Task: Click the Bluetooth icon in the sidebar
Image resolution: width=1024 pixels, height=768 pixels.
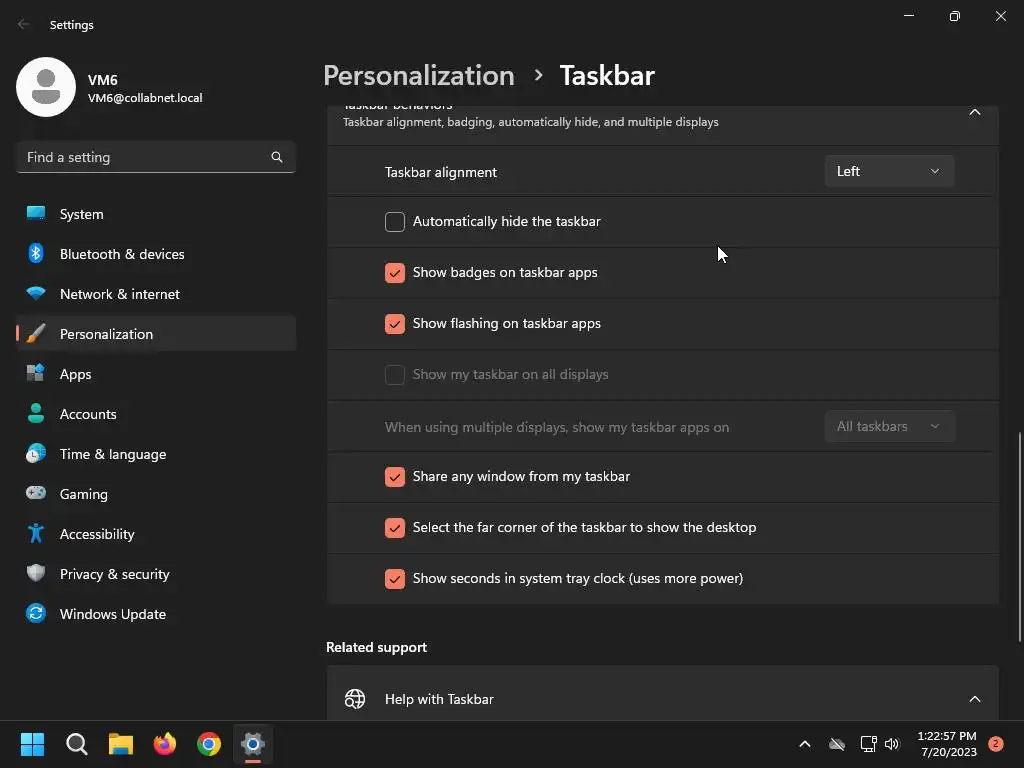Action: pyautogui.click(x=36, y=253)
